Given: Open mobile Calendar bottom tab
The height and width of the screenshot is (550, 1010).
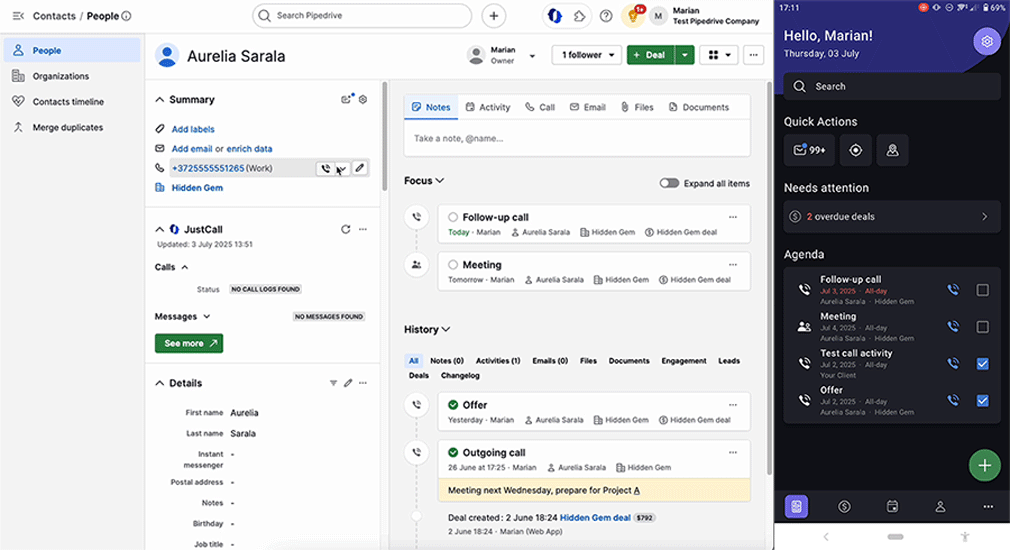Looking at the screenshot, I should (x=892, y=507).
